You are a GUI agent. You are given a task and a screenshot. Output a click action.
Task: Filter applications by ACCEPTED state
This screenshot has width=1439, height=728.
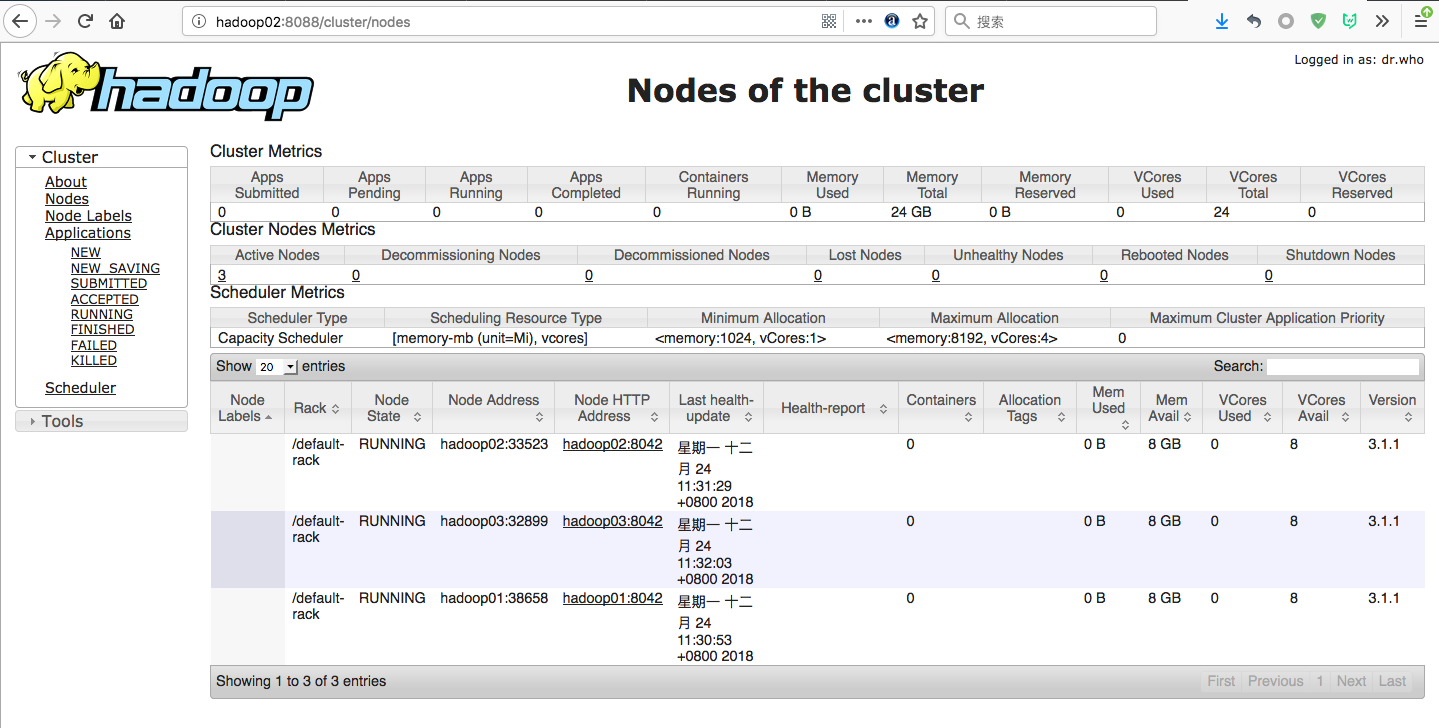tap(105, 299)
